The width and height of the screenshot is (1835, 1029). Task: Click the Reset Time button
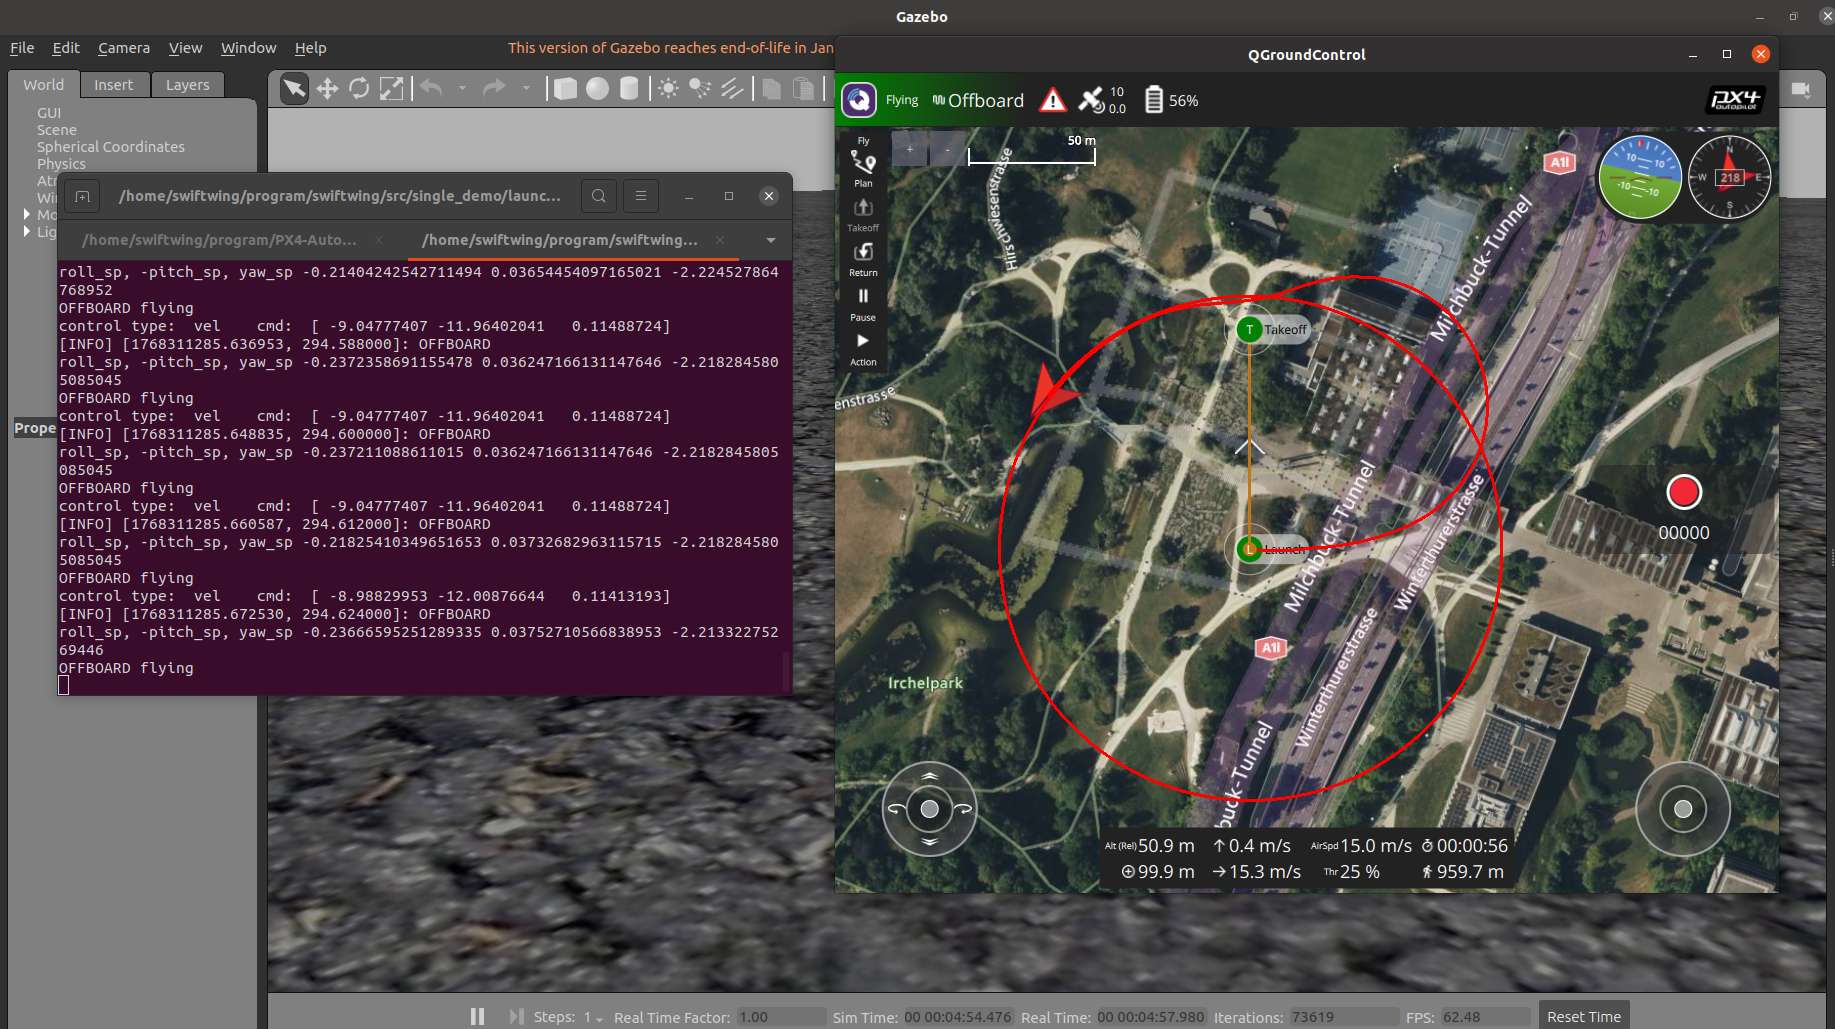[1584, 1016]
